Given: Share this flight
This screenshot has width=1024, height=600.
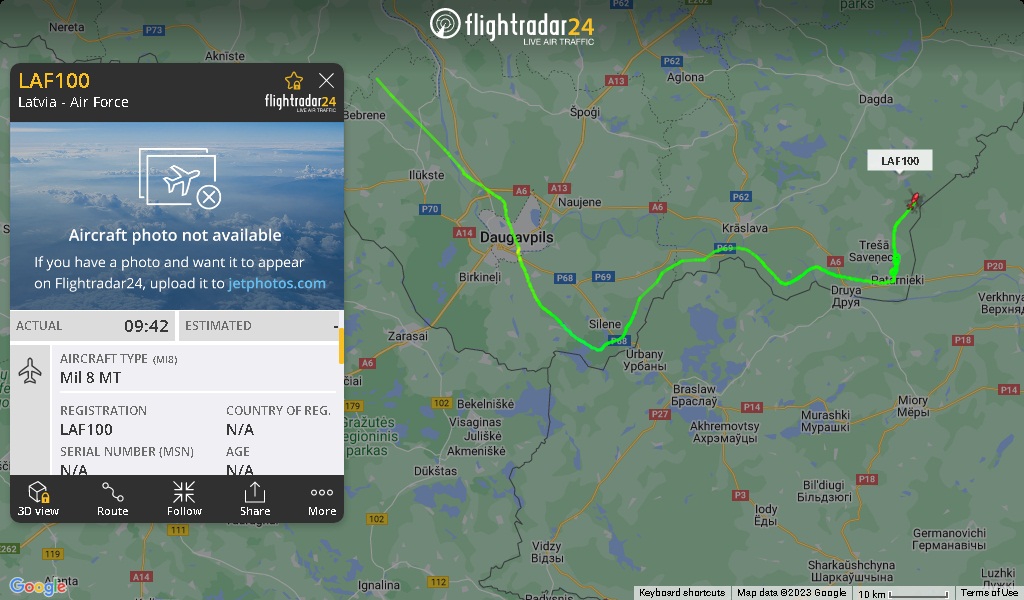Looking at the screenshot, I should [x=255, y=499].
